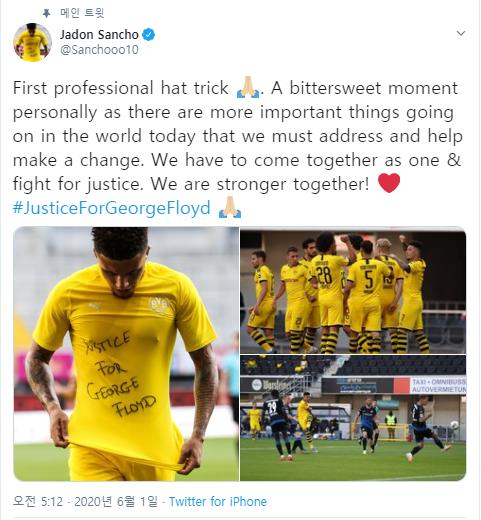
Task: Open the tweet options chevron menu
Action: tap(461, 33)
